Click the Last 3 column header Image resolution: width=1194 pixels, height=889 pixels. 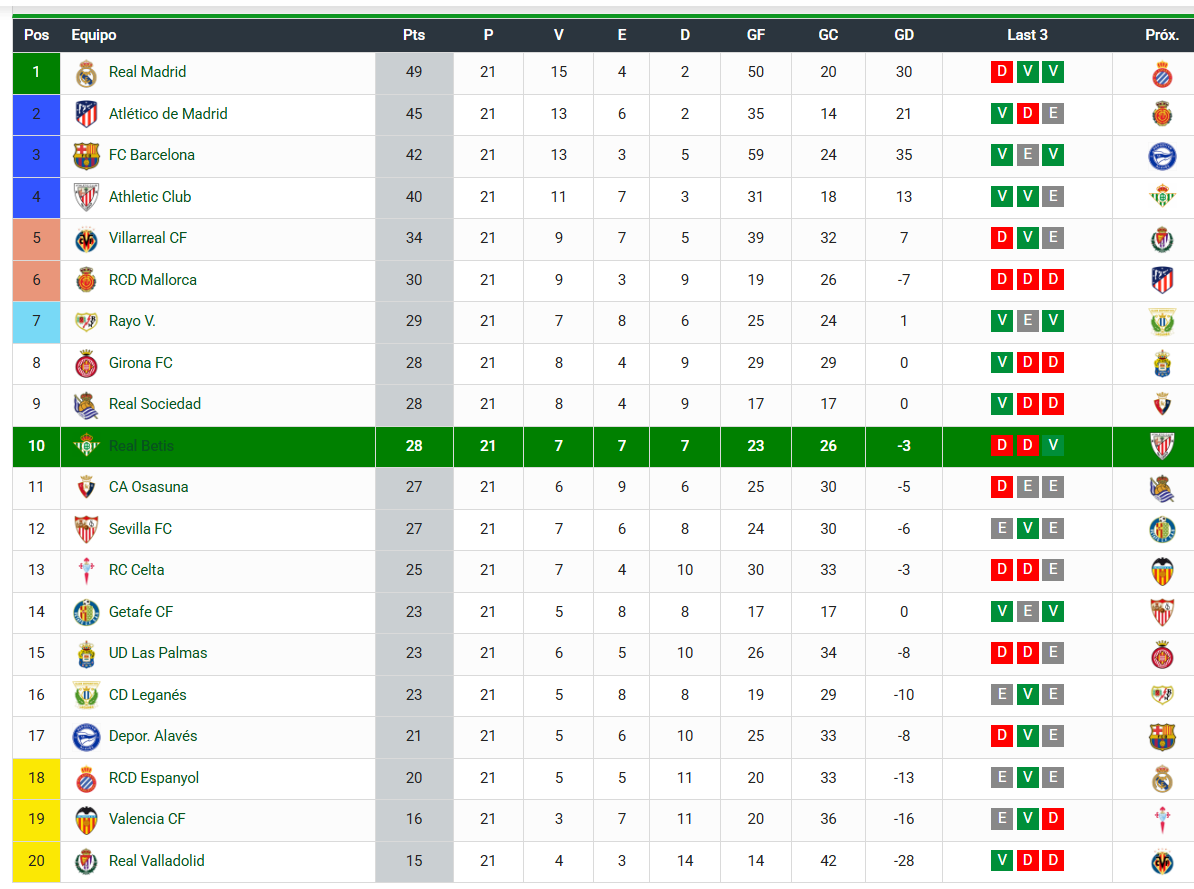[1026, 35]
